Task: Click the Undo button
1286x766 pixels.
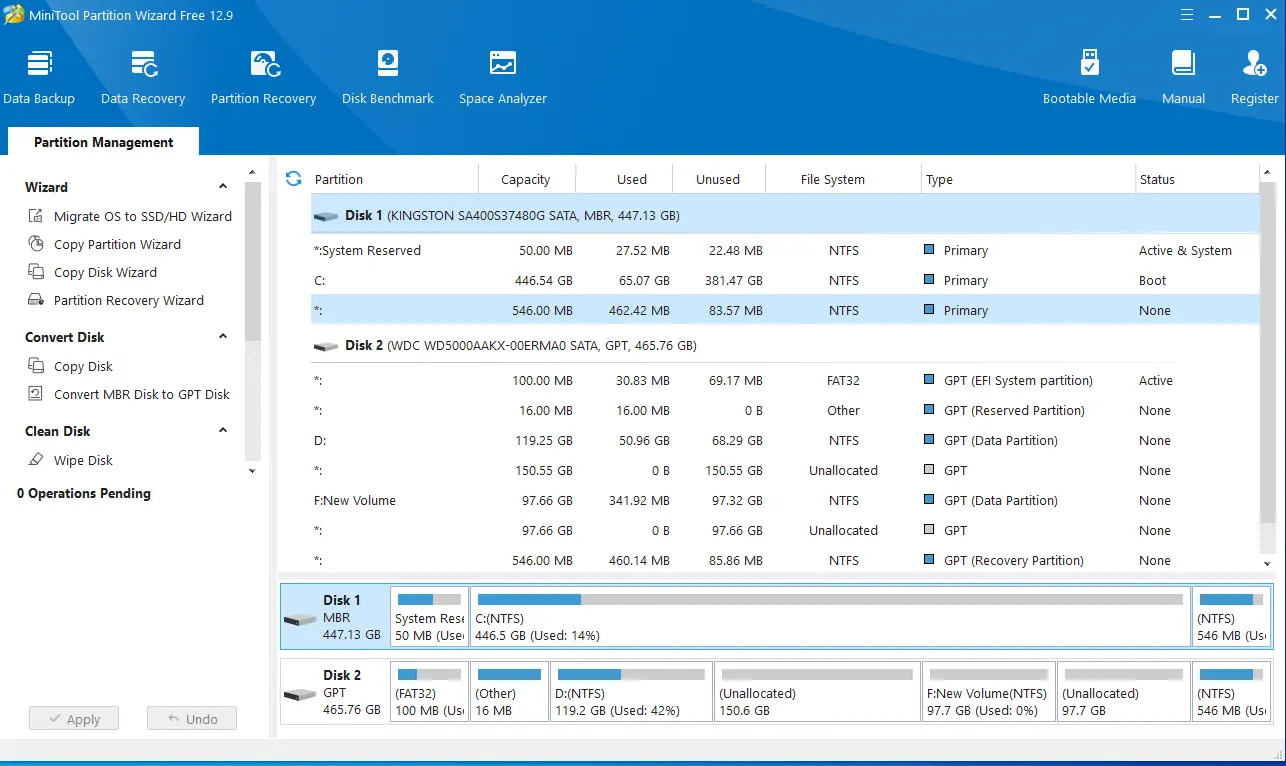Action: coord(192,719)
